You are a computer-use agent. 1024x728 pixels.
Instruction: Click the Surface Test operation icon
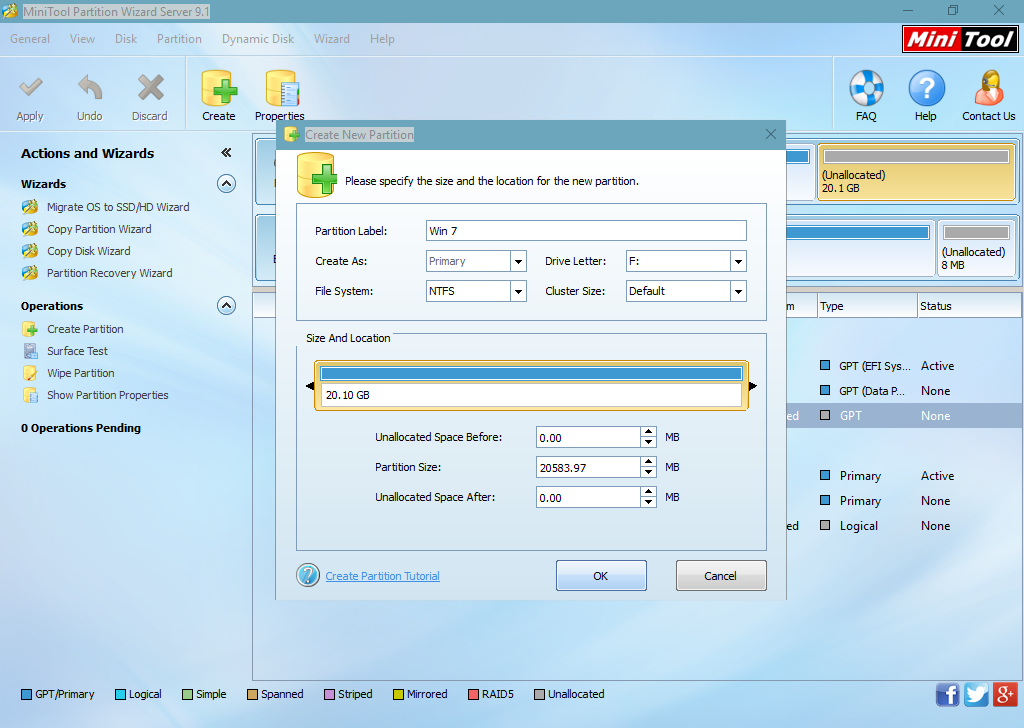(x=30, y=351)
